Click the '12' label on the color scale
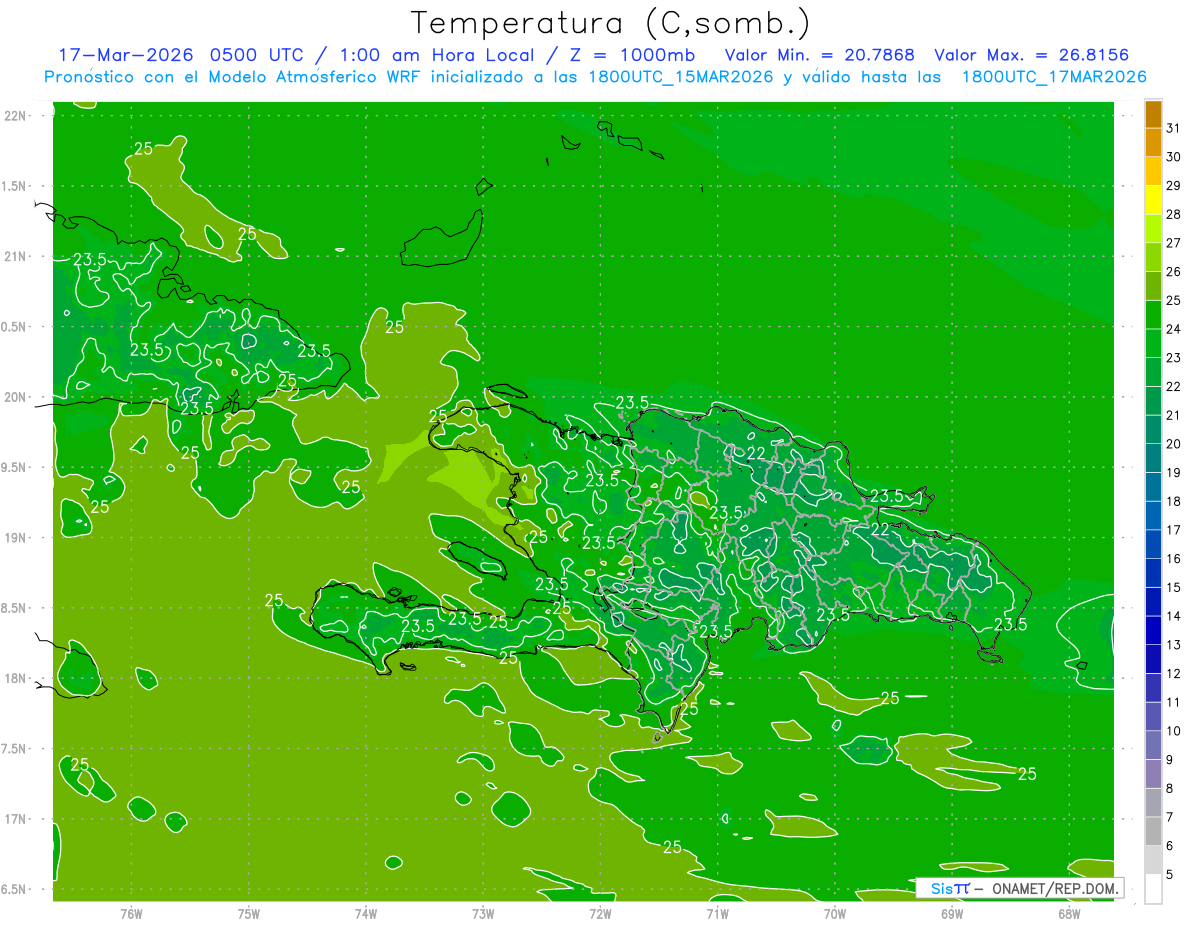Screen dimensions: 1200x927 (1174, 674)
